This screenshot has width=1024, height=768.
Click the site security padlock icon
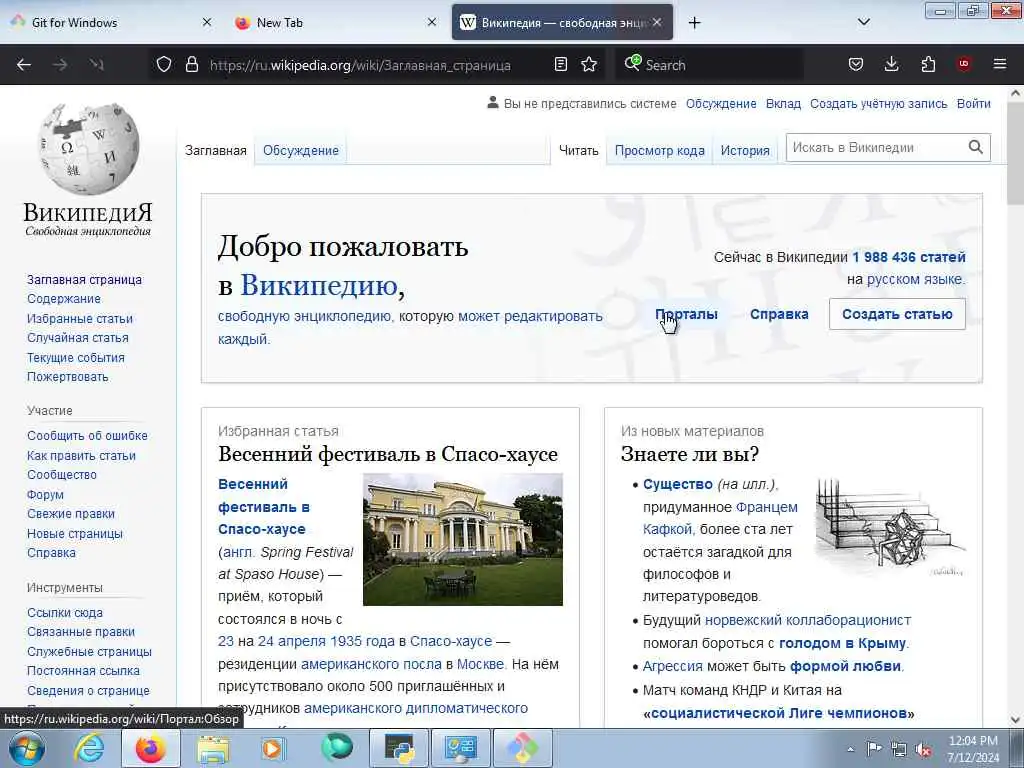click(191, 65)
